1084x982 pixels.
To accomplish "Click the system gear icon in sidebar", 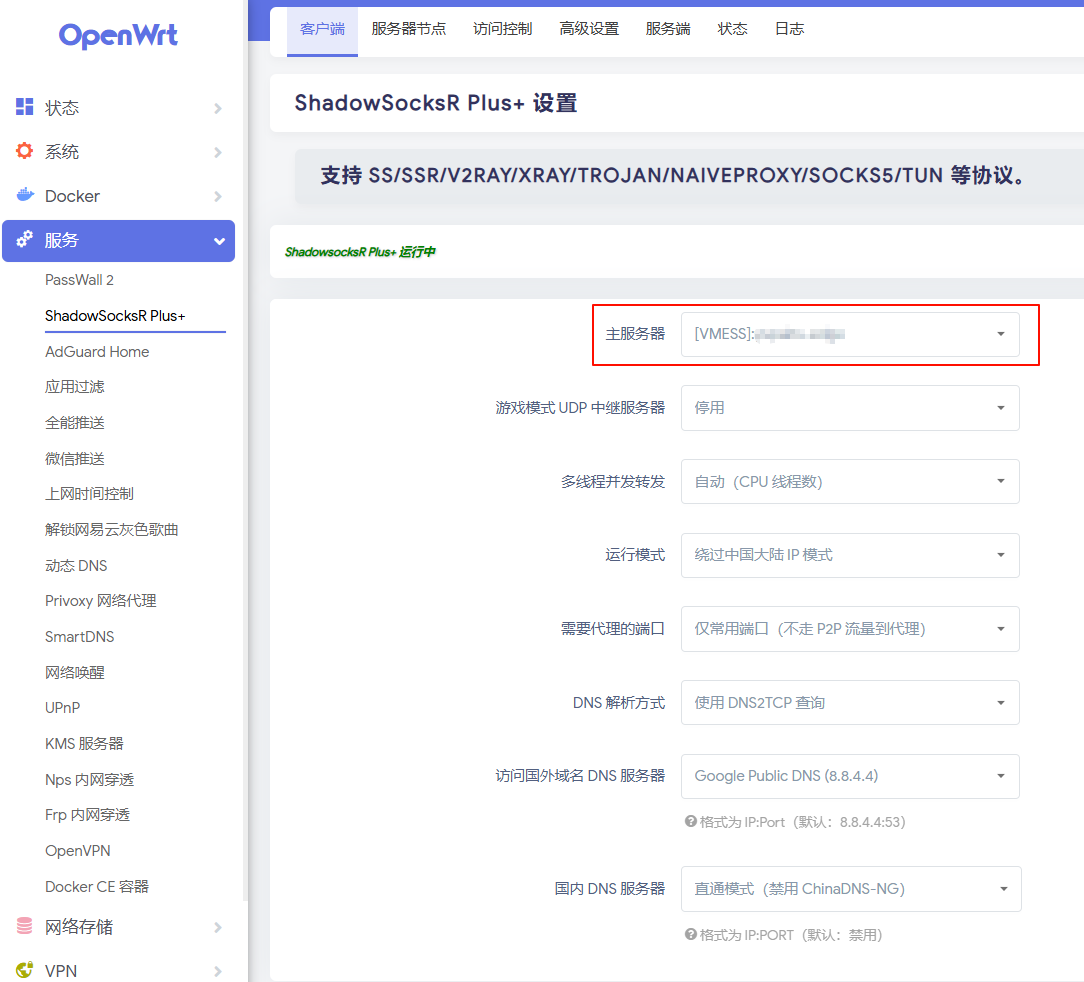I will [x=24, y=152].
